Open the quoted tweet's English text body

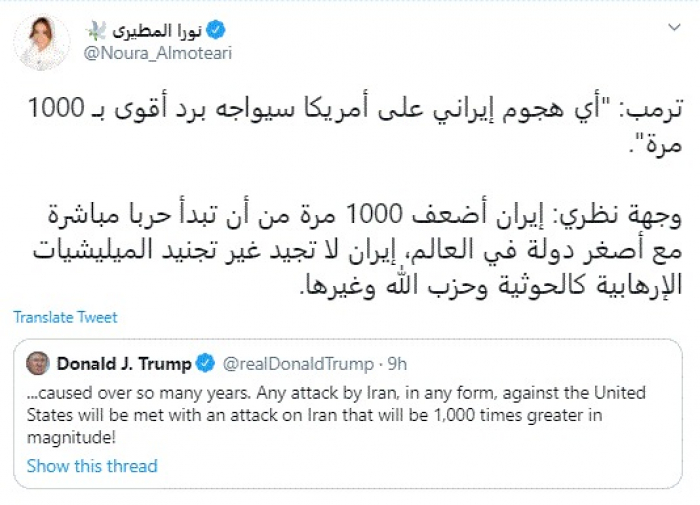(335, 412)
